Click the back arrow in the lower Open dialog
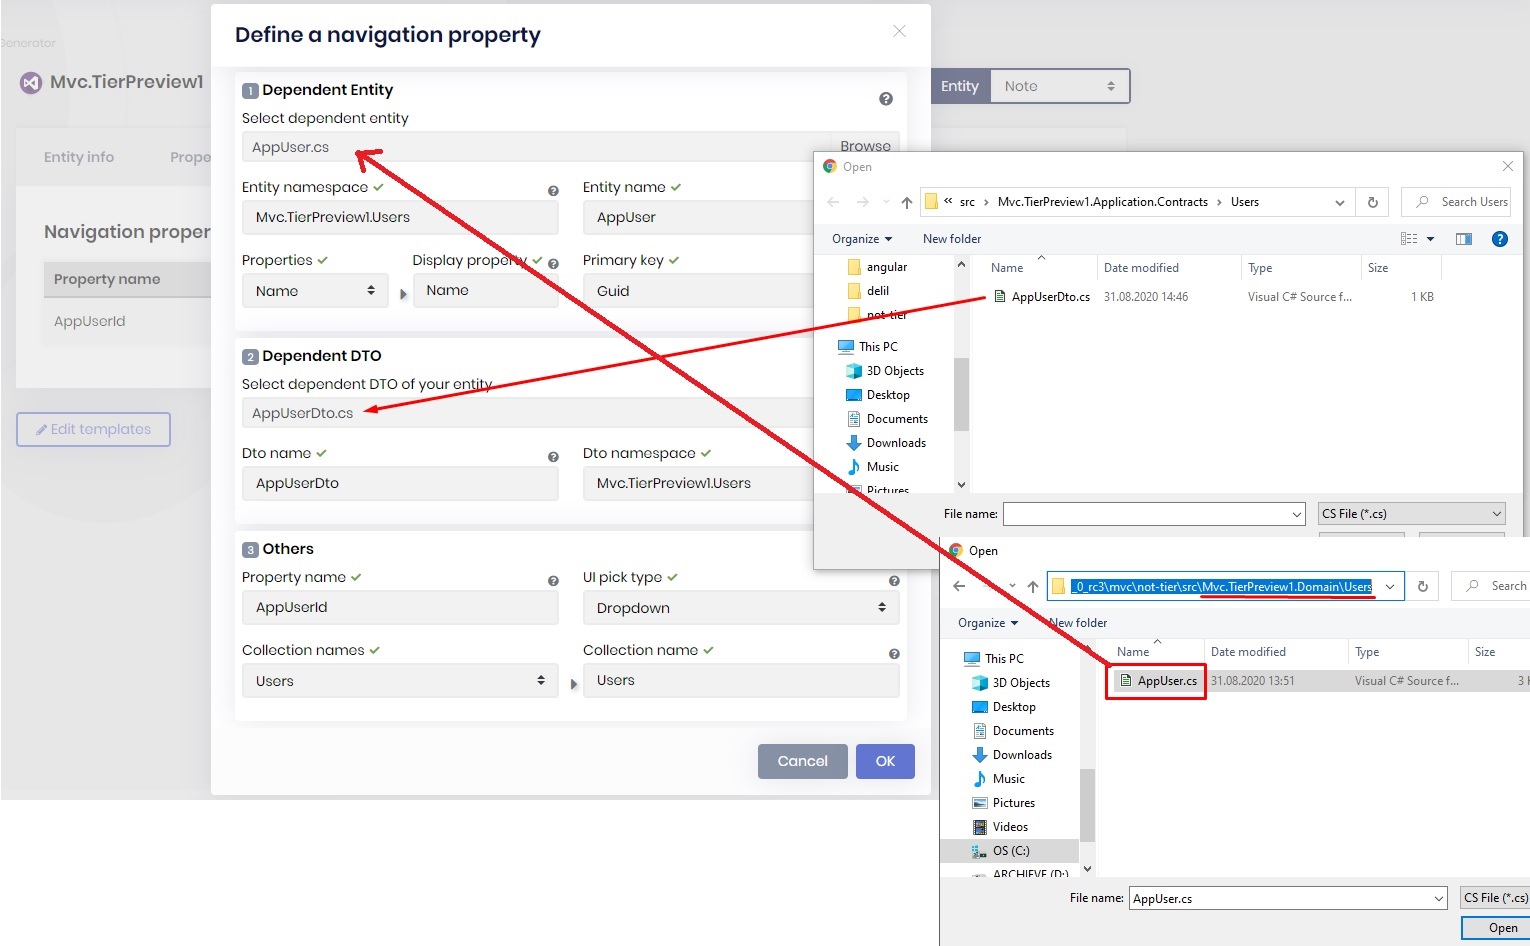 pos(958,586)
